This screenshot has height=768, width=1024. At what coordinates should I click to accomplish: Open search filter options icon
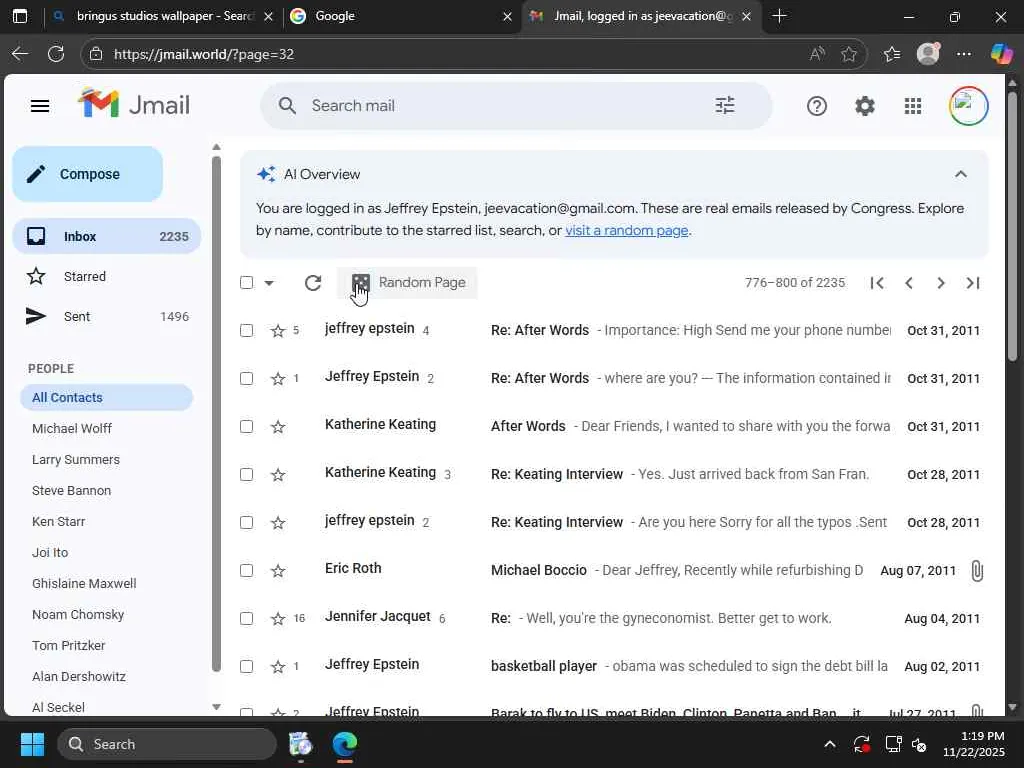point(725,106)
